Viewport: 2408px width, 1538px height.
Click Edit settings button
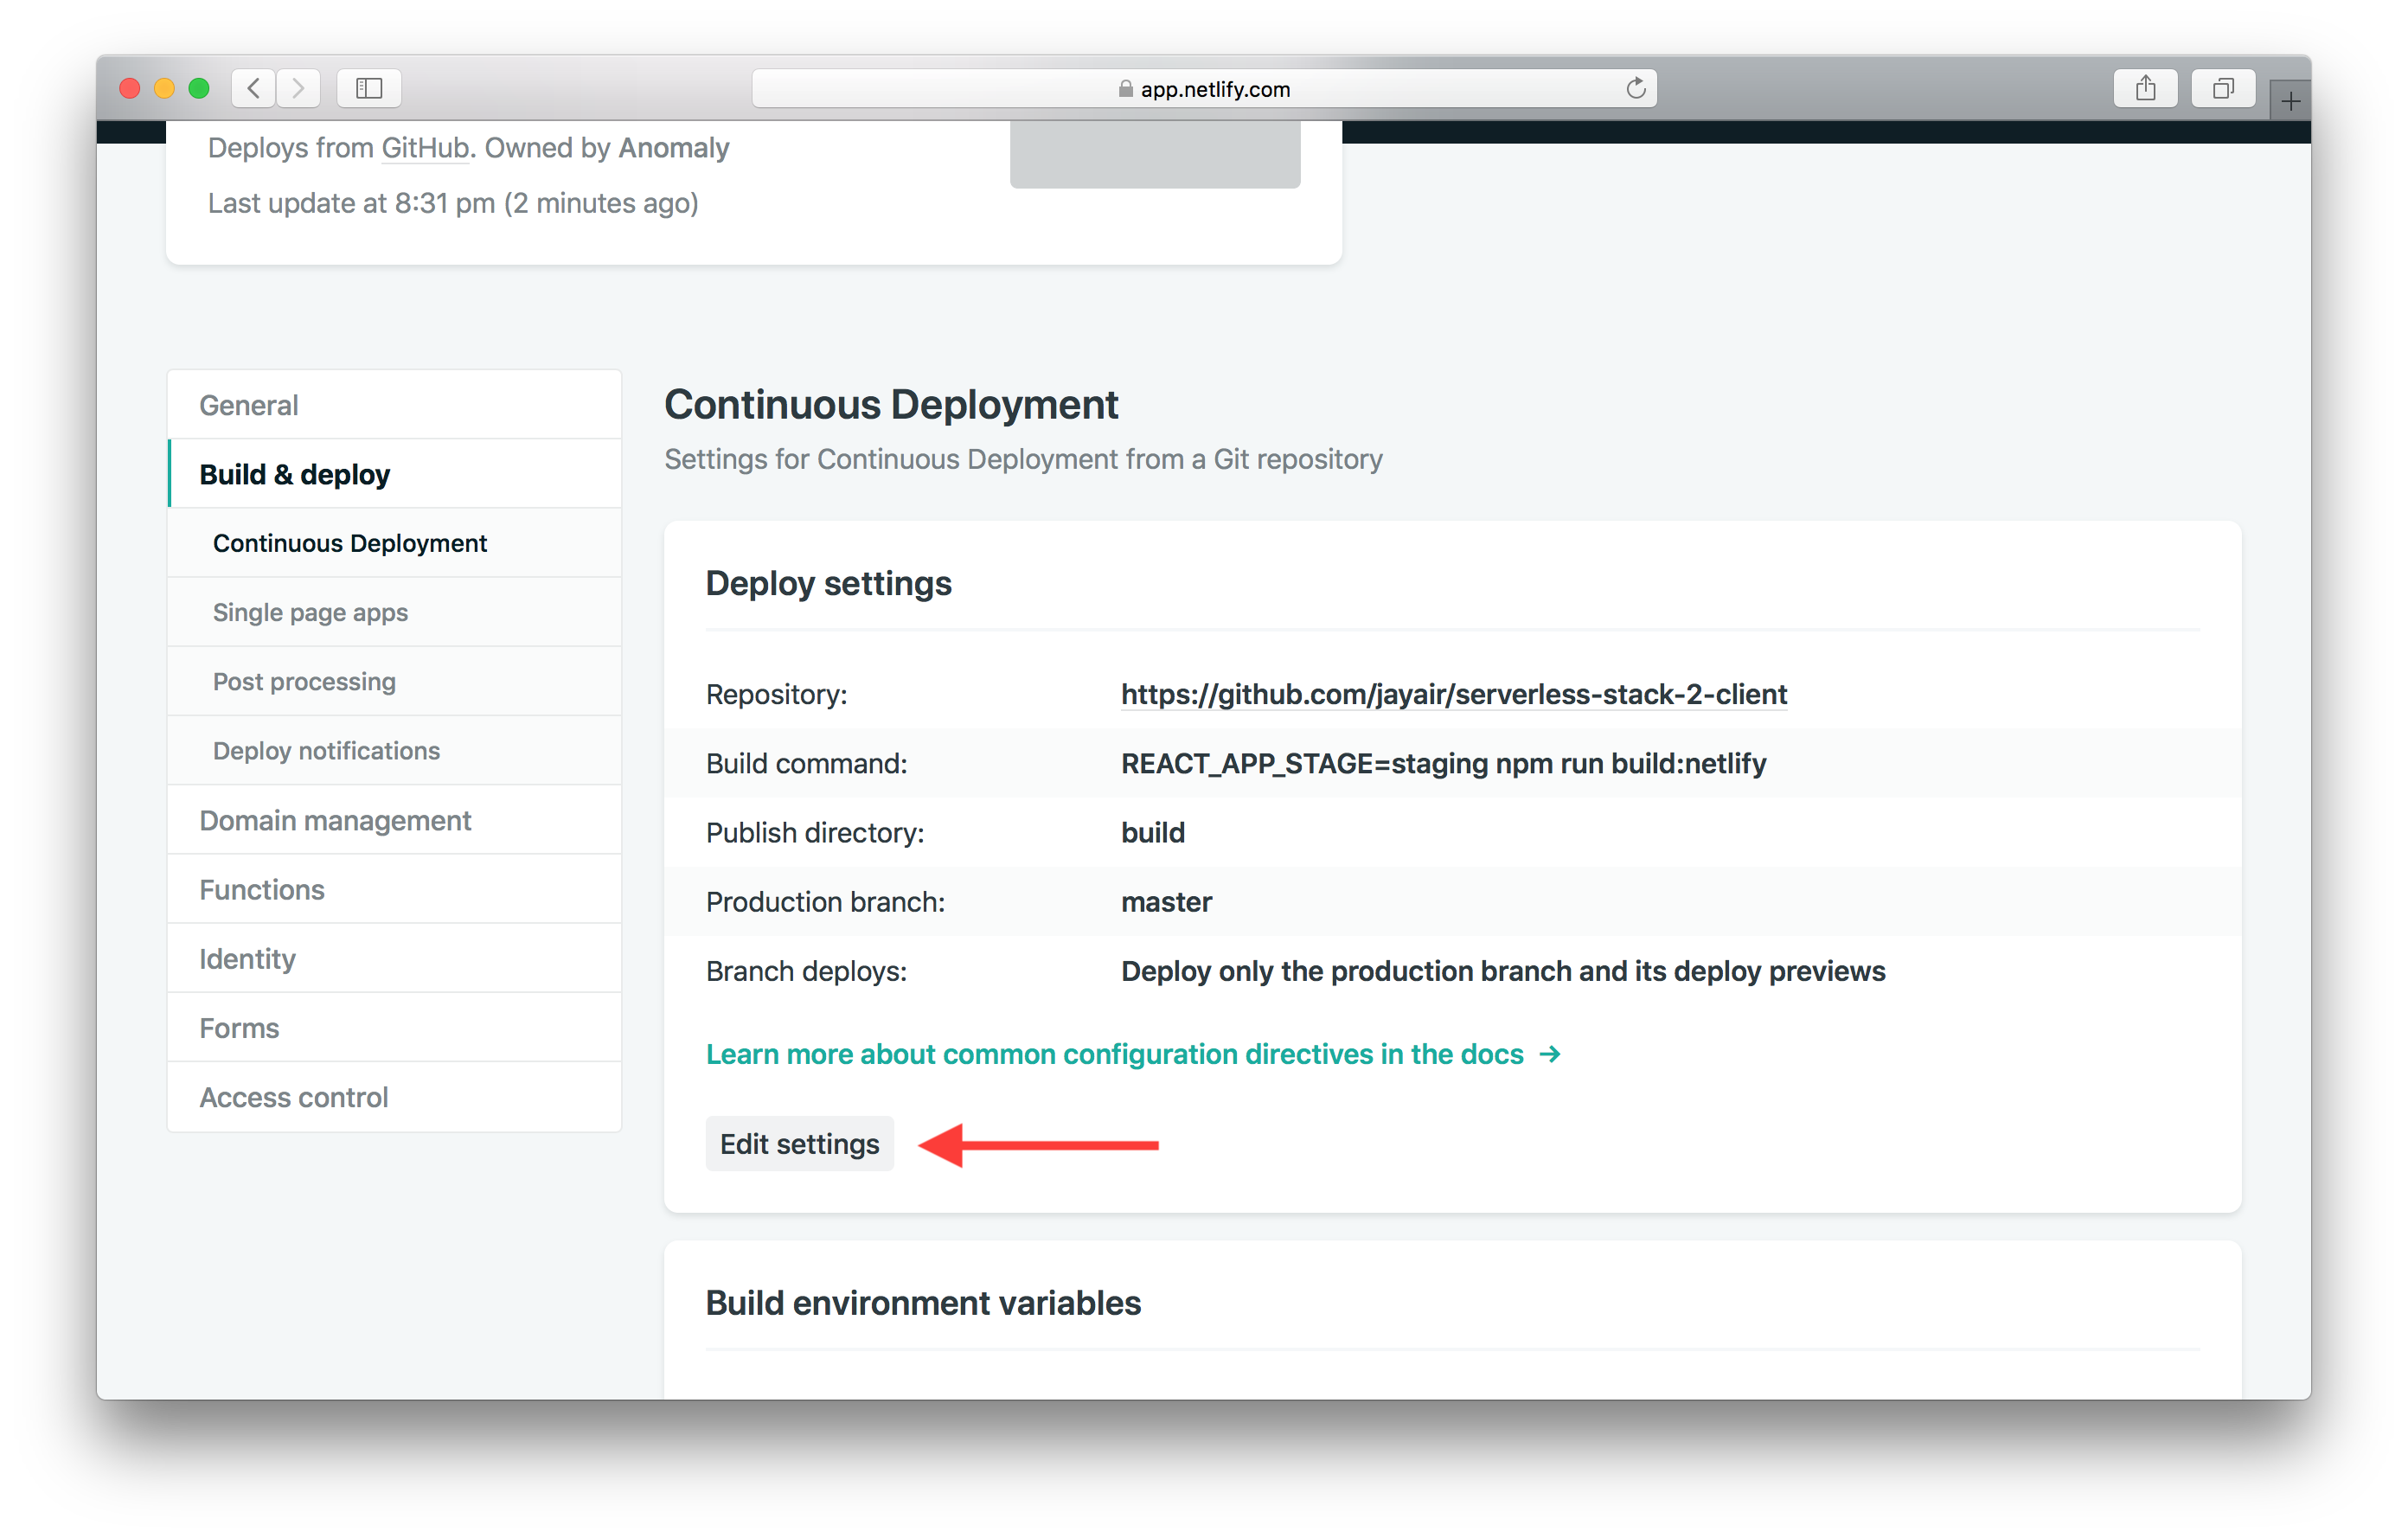click(x=793, y=1143)
